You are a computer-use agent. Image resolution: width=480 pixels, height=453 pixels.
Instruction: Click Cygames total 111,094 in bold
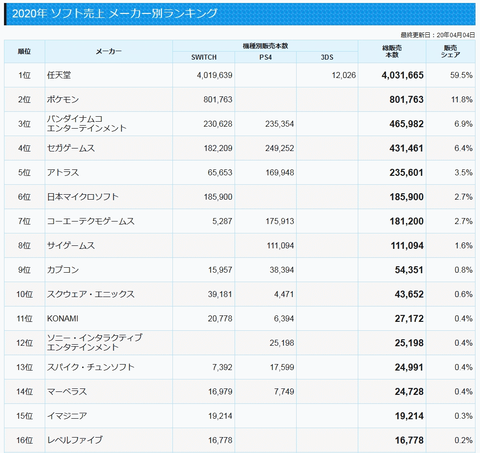(x=407, y=246)
